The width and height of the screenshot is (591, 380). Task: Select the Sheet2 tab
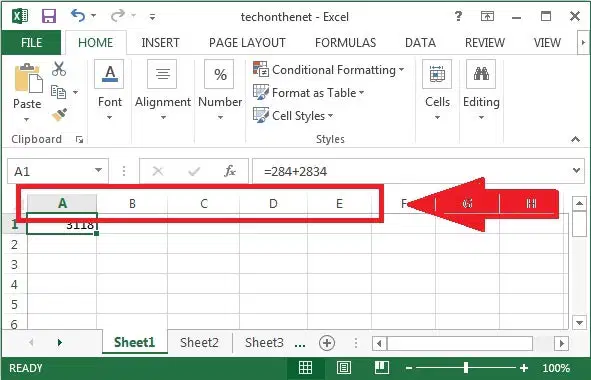199,342
